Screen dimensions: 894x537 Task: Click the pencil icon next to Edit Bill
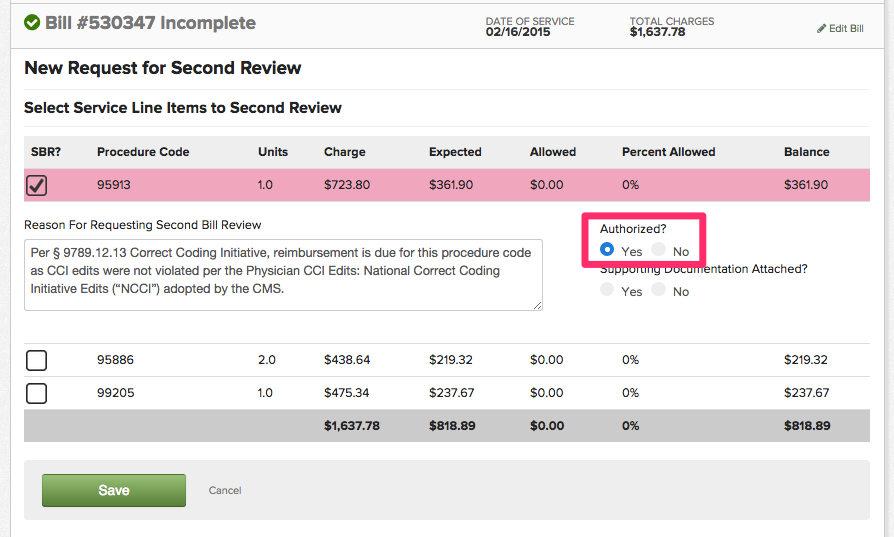tap(821, 29)
